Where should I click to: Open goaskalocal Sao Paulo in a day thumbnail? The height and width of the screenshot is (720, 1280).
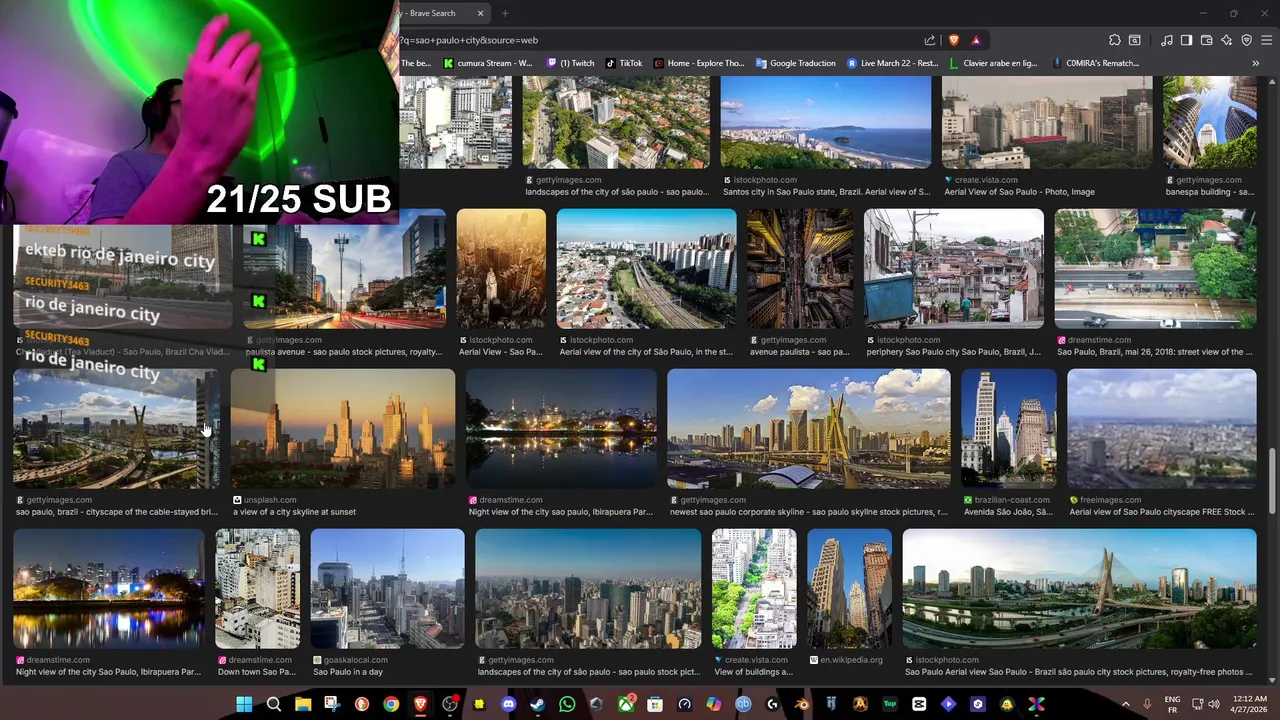[387, 588]
